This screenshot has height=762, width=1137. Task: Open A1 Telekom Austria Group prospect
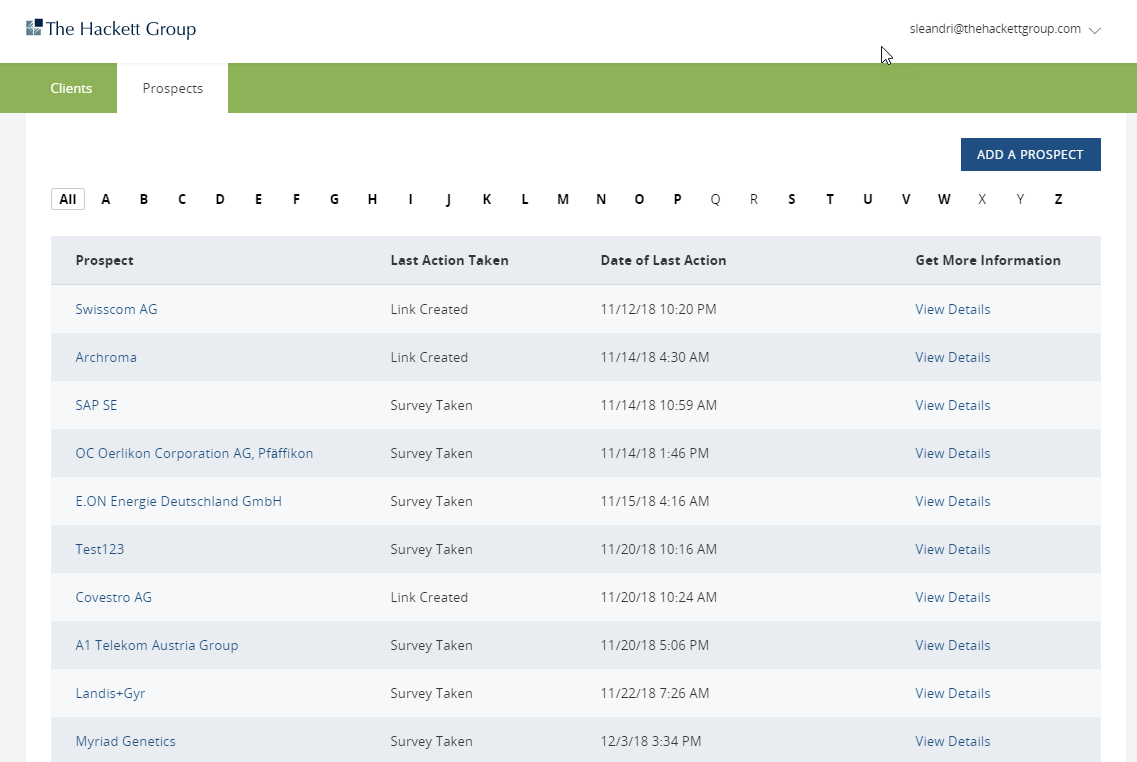(x=157, y=645)
